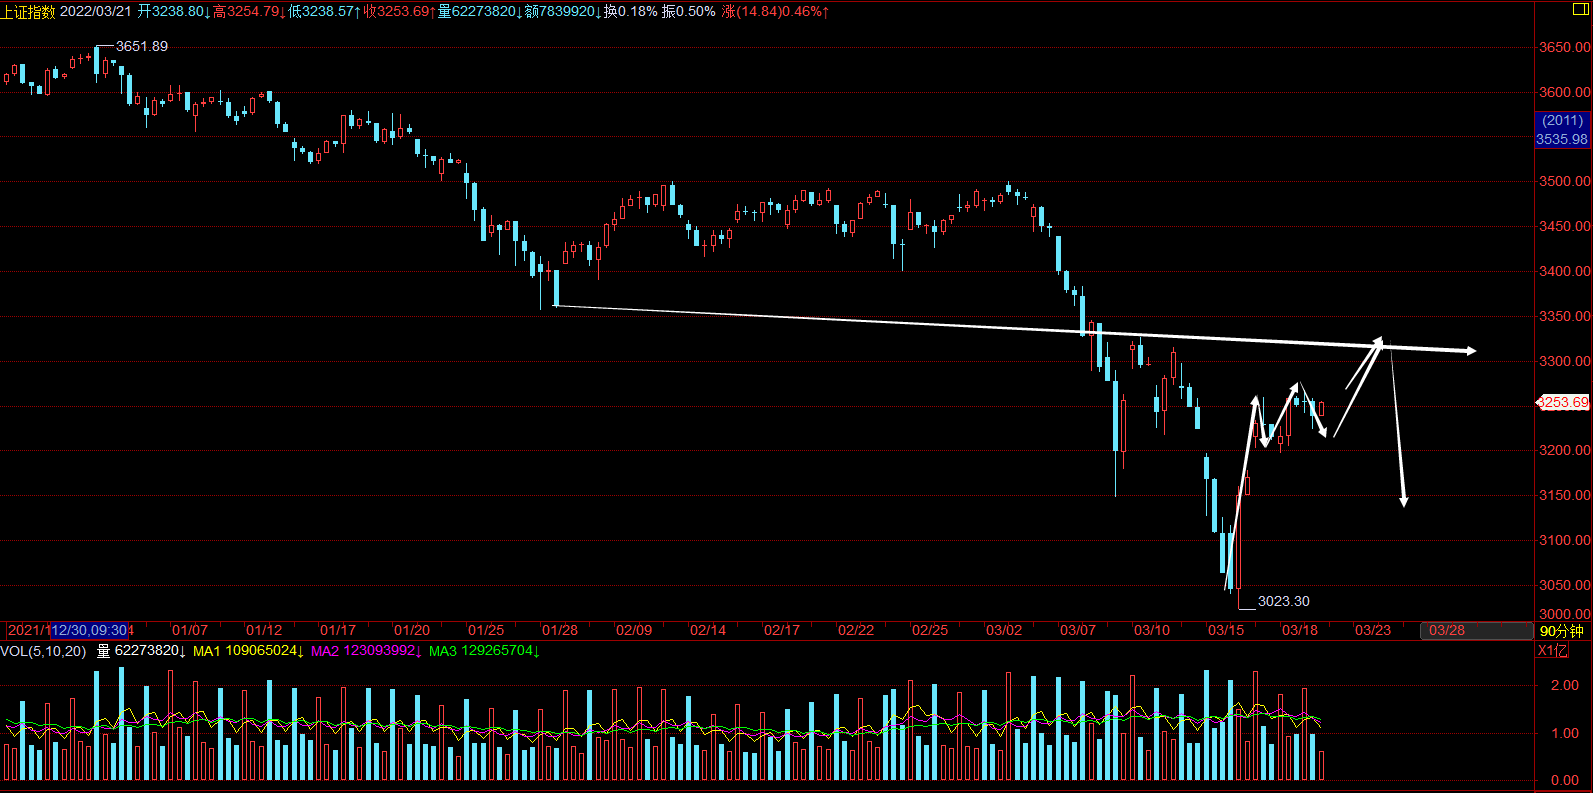Viewport: 1593px width, 793px height.
Task: Click the volume value 量62273820 in header
Action: pyautogui.click(x=480, y=12)
